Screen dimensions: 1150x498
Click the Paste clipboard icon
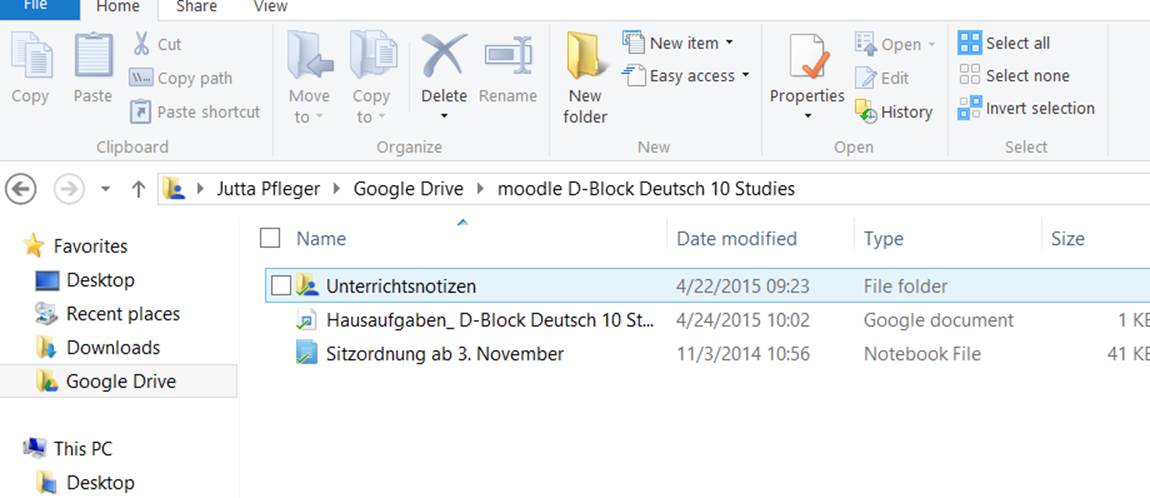pos(93,57)
